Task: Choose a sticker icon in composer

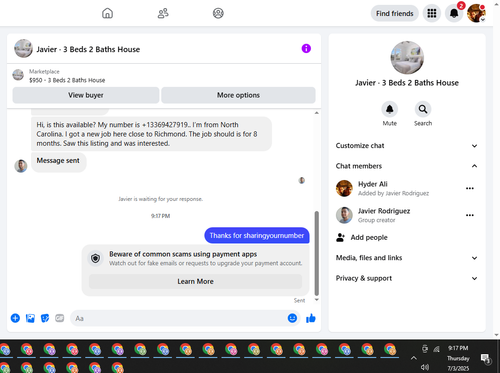Action: tap(45, 318)
